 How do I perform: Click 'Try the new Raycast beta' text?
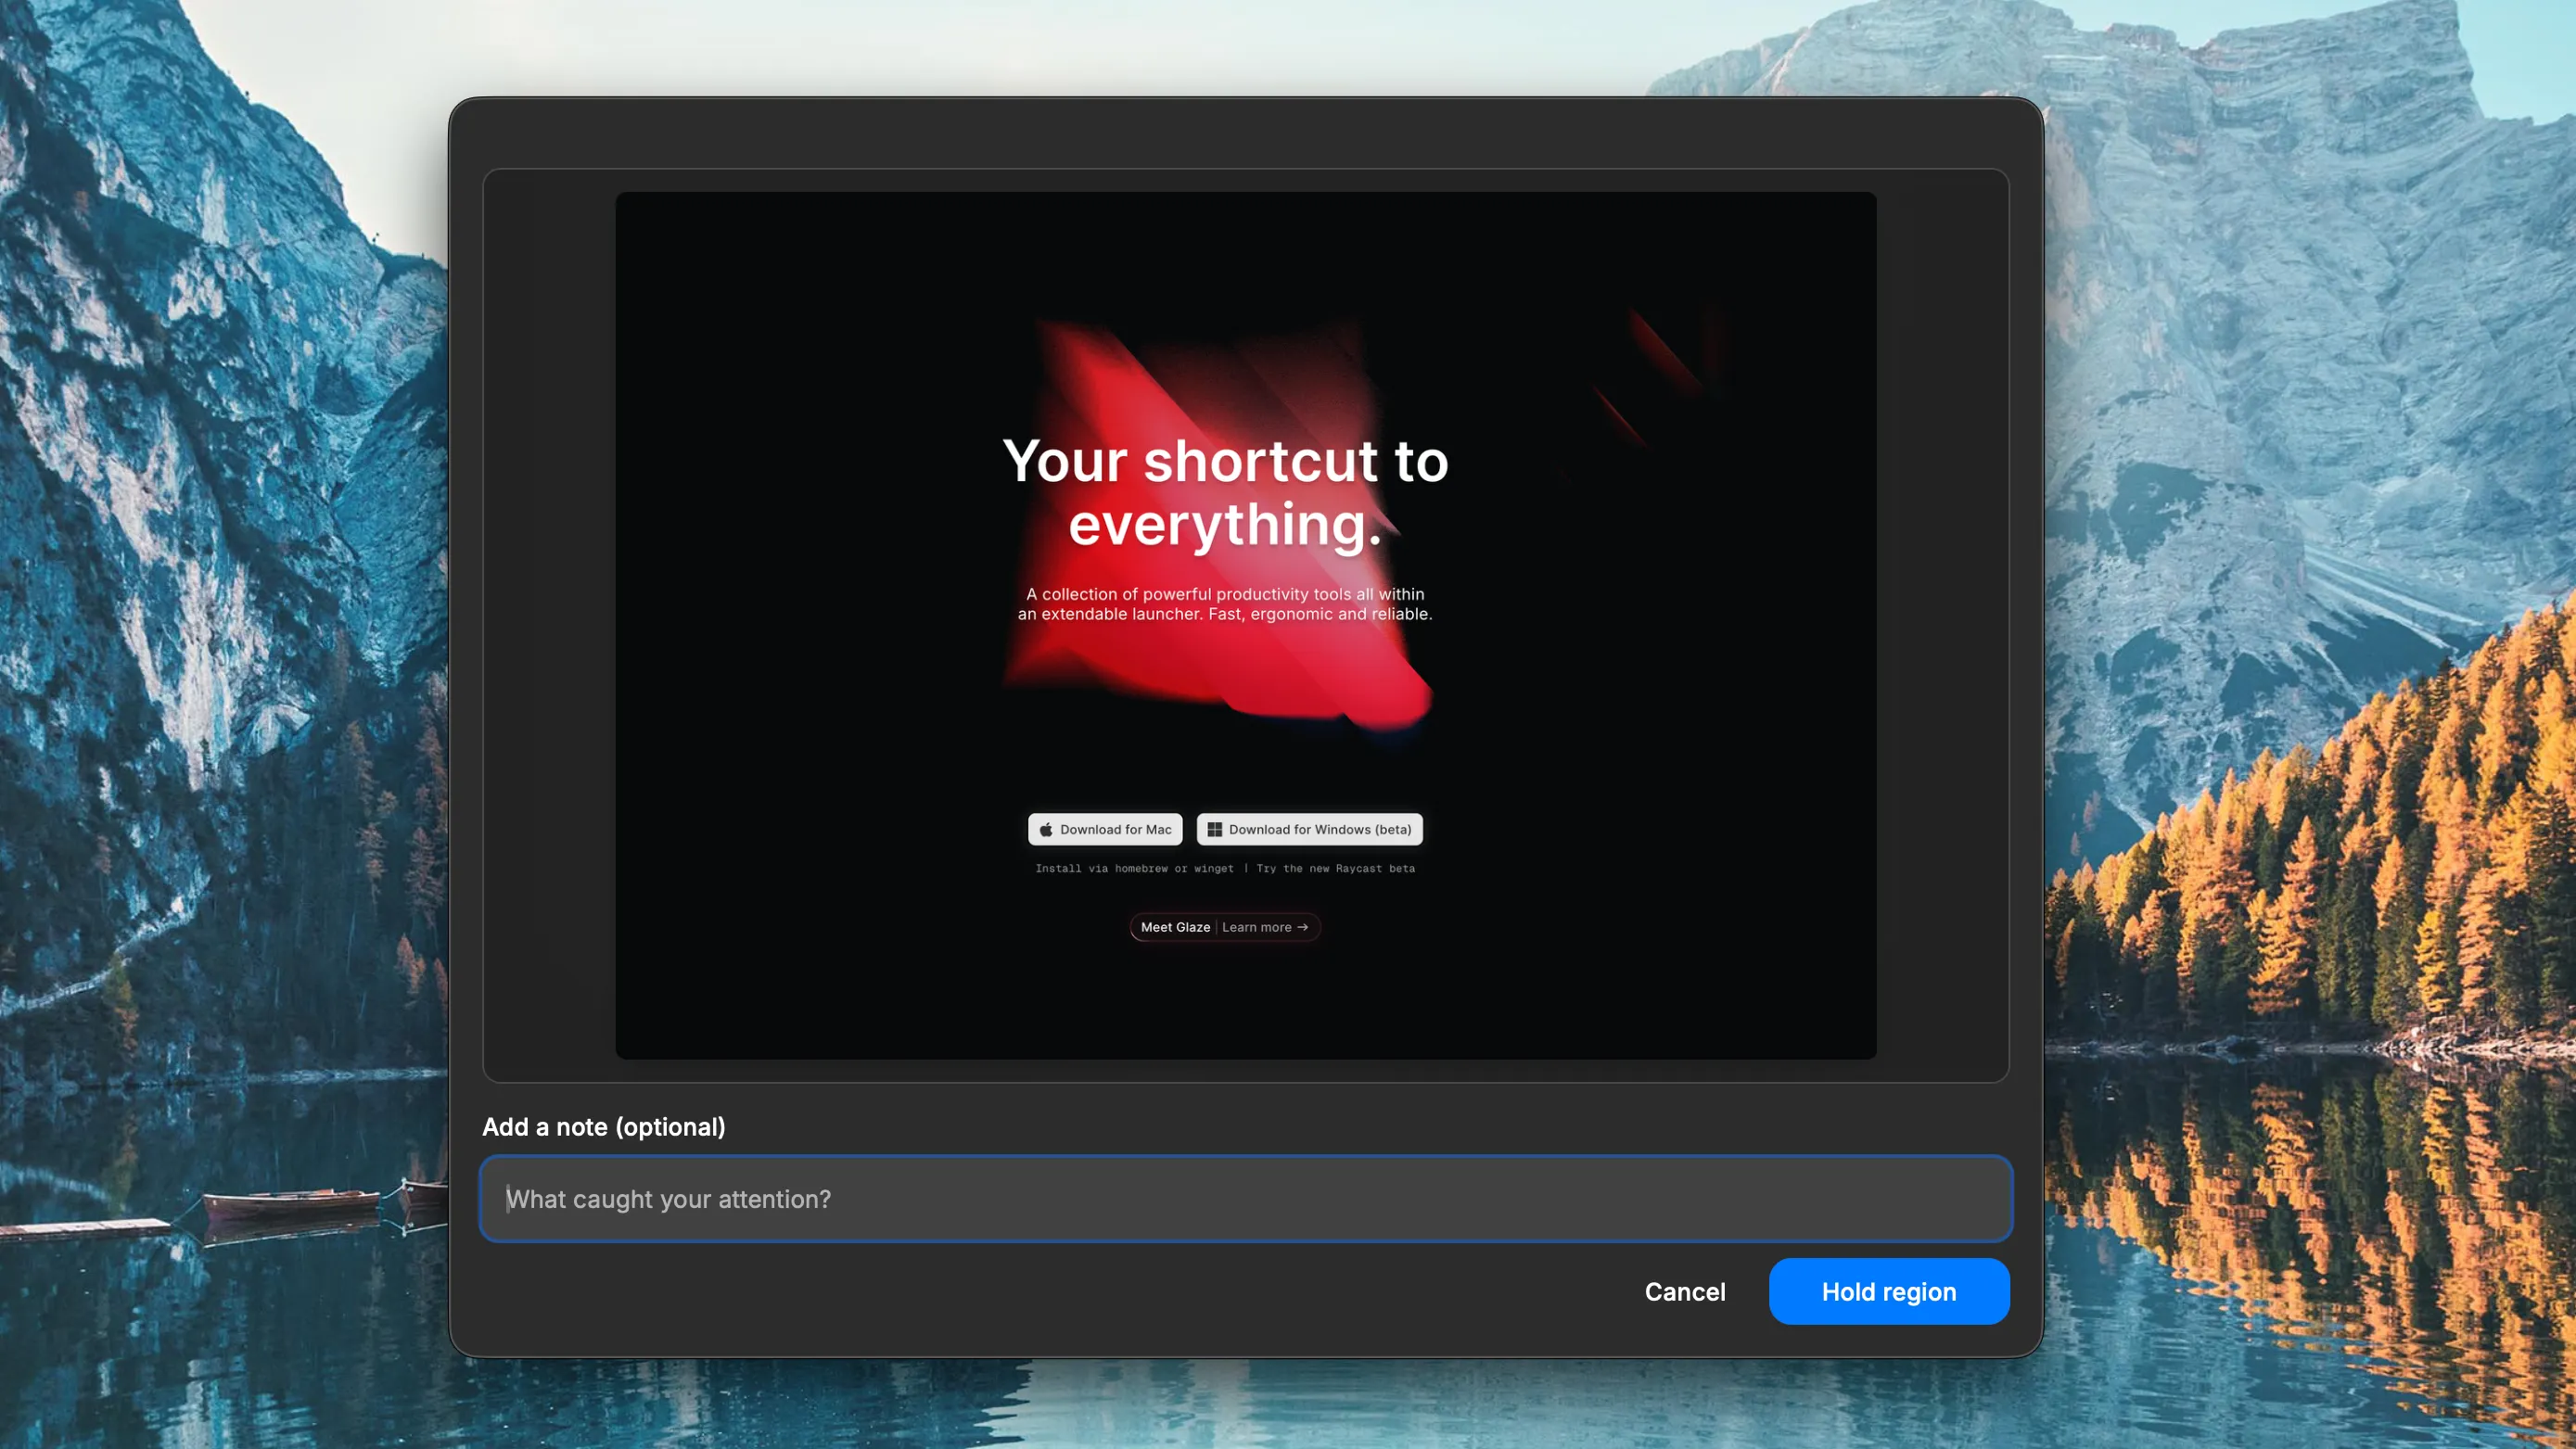pyautogui.click(x=1335, y=868)
